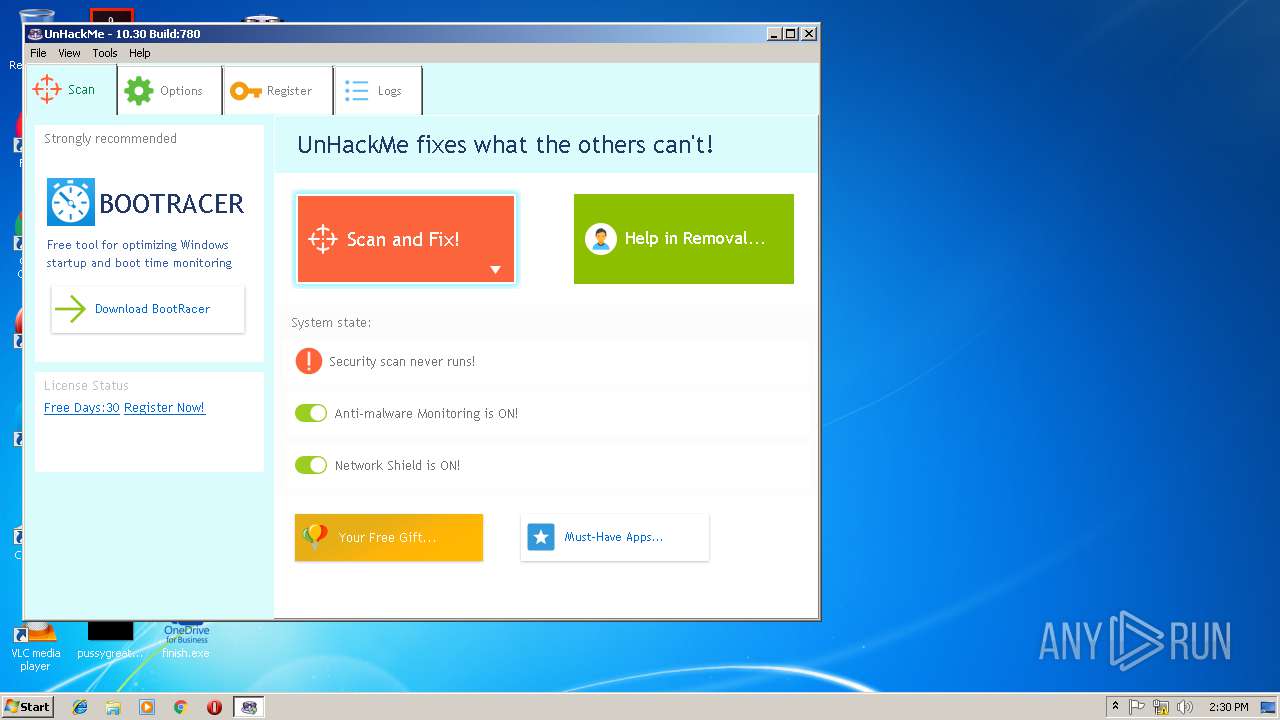This screenshot has height=720, width=1280.
Task: Click the Download BootRacer button
Action: coord(148,309)
